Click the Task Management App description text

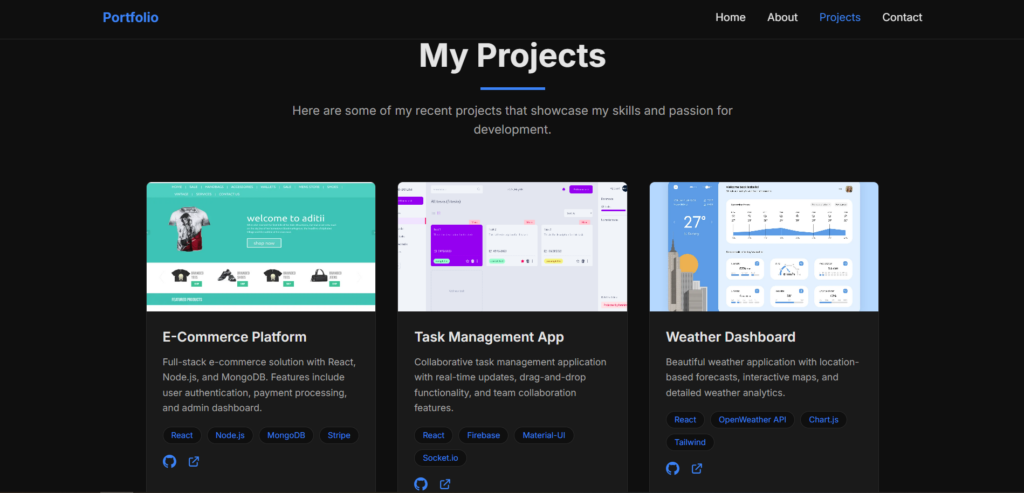tap(511, 385)
